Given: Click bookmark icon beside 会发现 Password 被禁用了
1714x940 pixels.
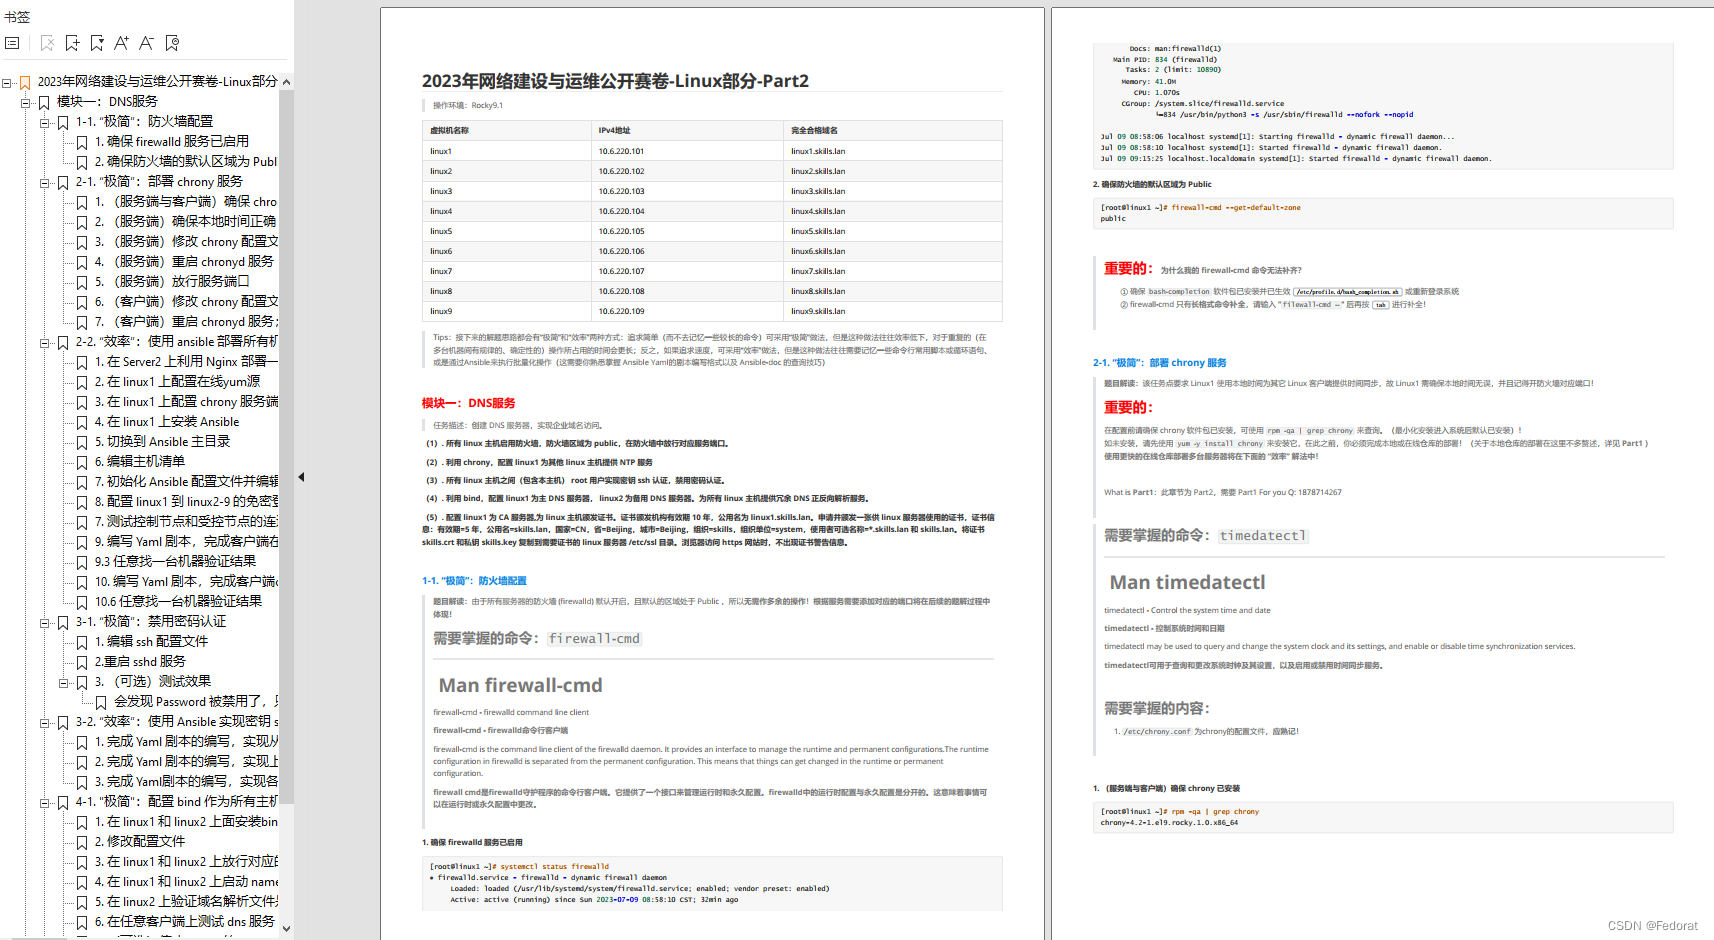Looking at the screenshot, I should (x=101, y=702).
